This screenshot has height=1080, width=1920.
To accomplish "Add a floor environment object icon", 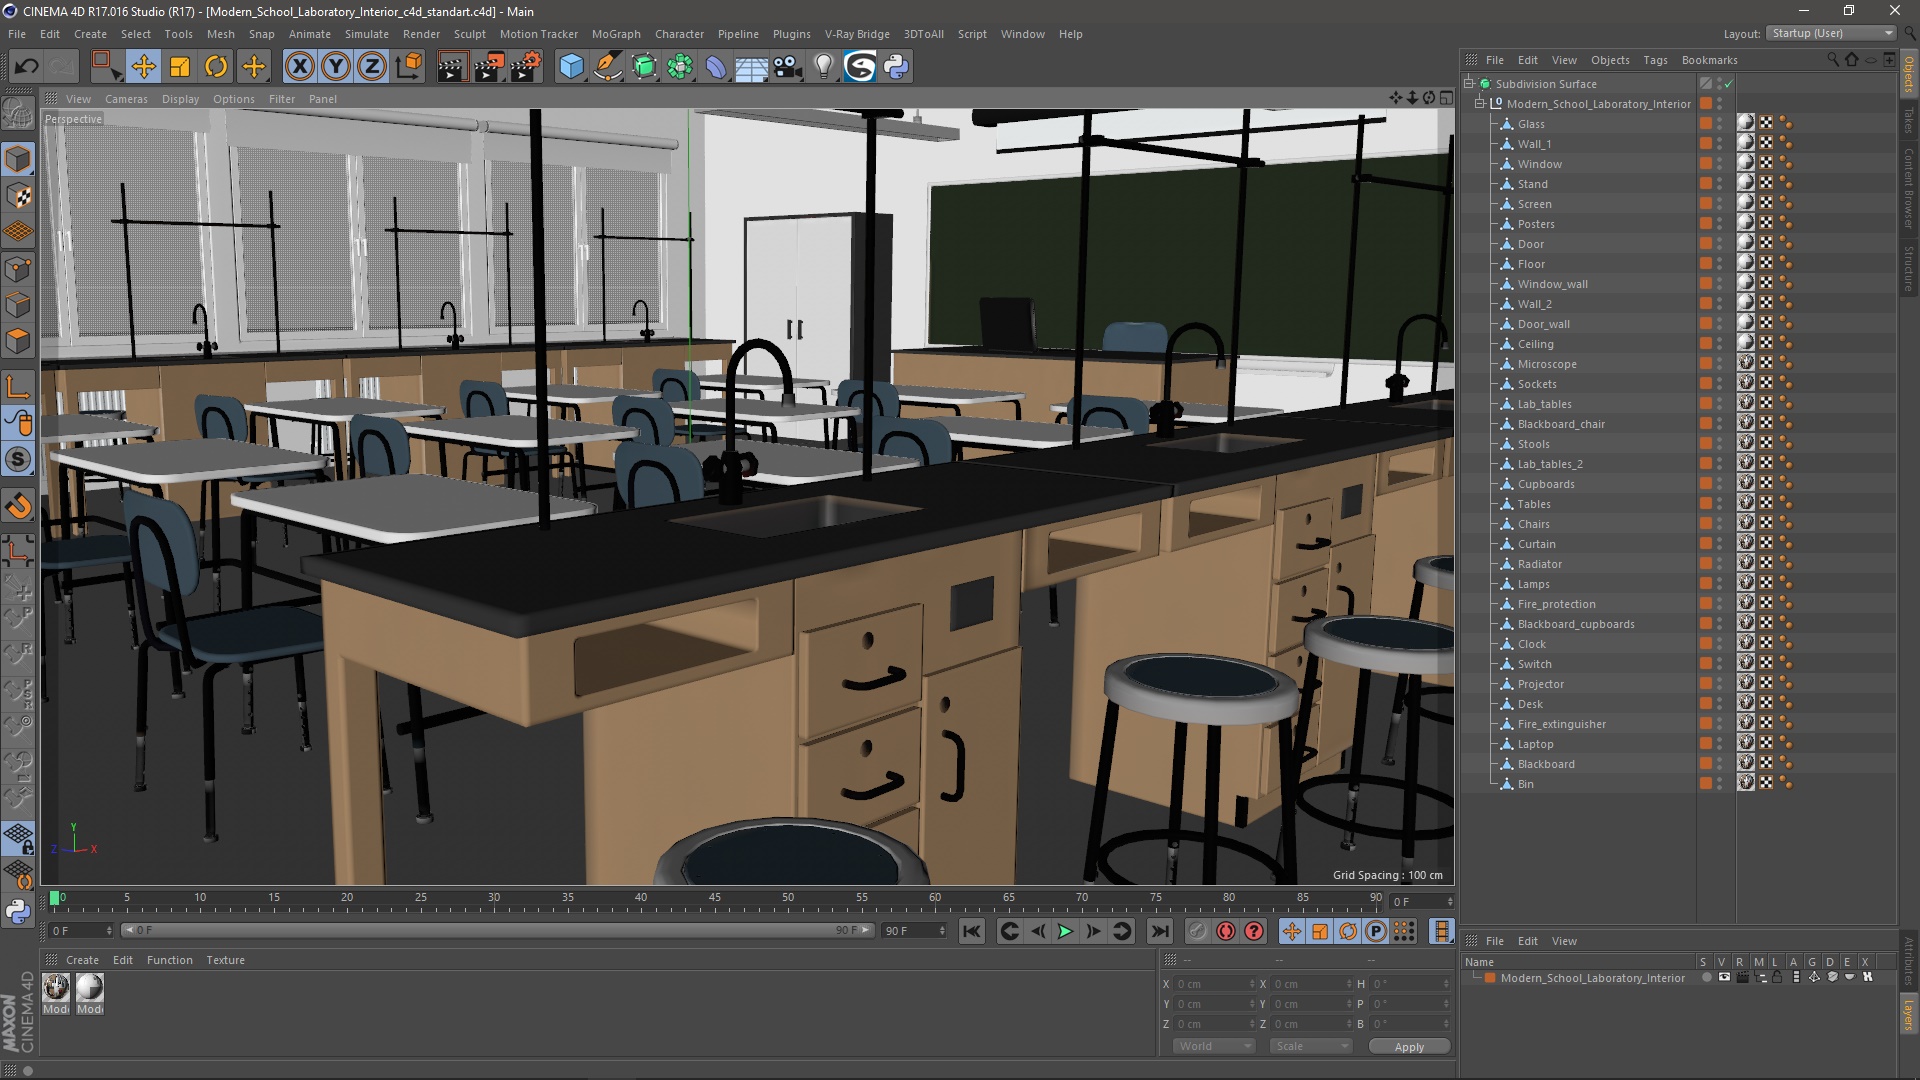I will [x=751, y=67].
